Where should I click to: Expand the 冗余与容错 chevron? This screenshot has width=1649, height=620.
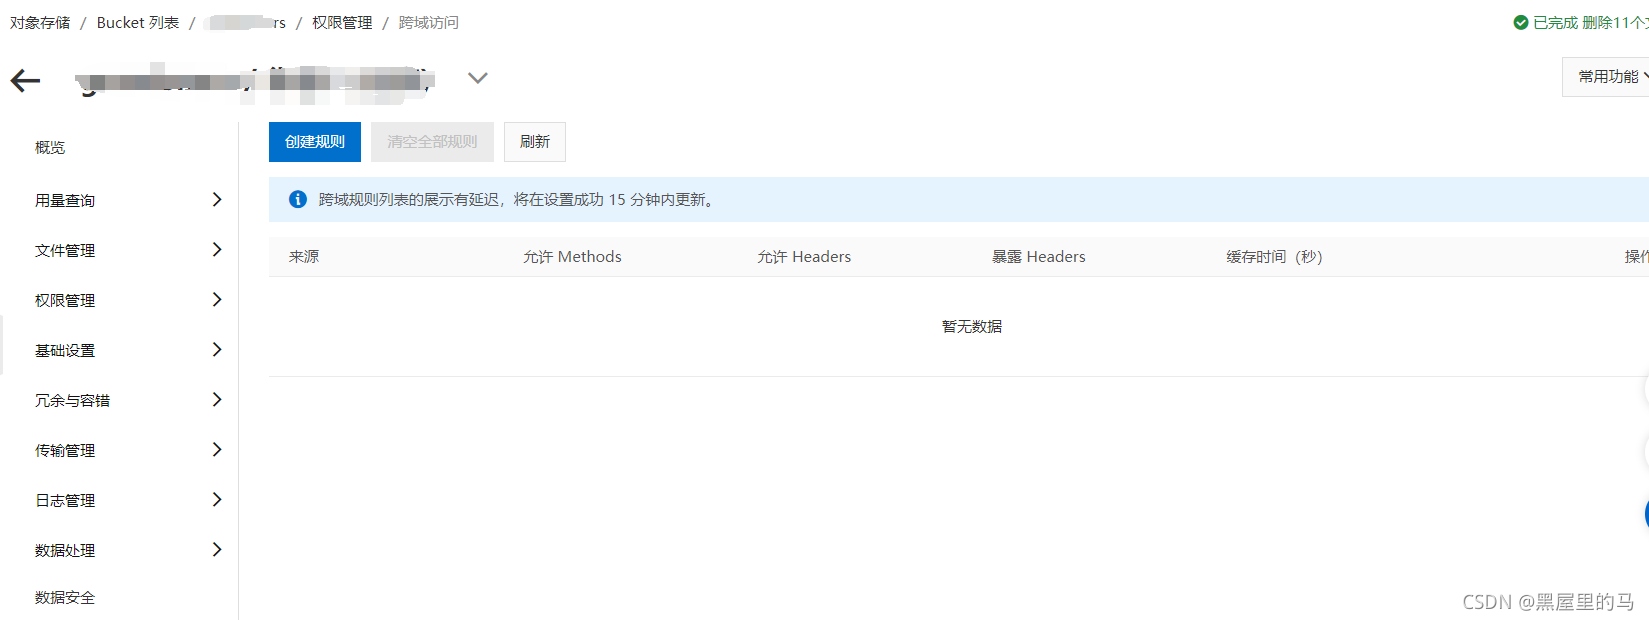tap(217, 400)
